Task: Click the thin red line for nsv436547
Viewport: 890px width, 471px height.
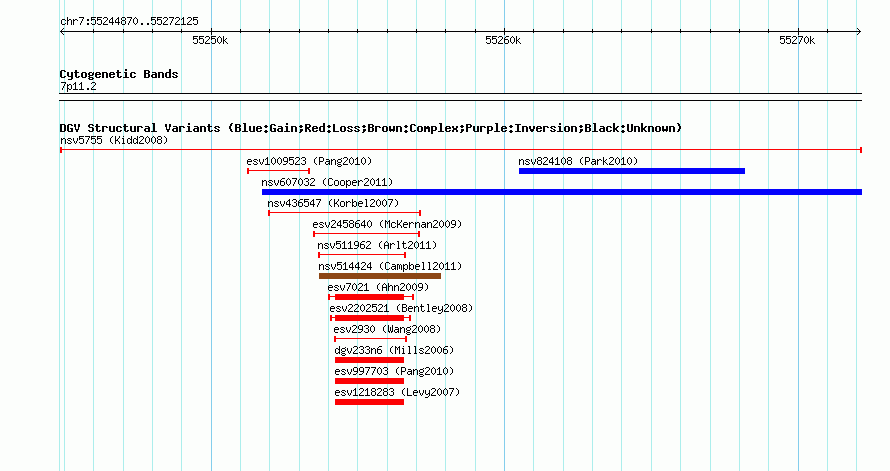Action: [x=345, y=213]
